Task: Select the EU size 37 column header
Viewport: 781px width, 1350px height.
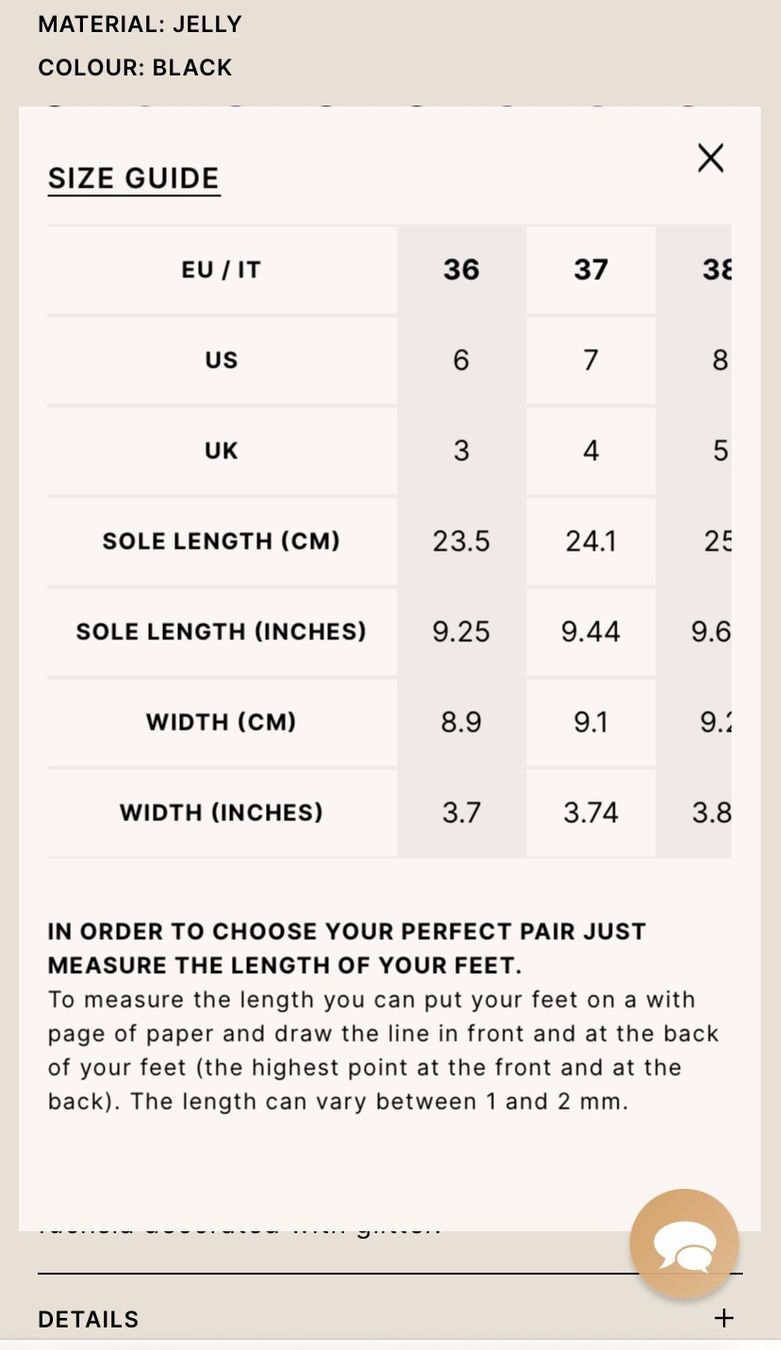Action: tap(590, 269)
